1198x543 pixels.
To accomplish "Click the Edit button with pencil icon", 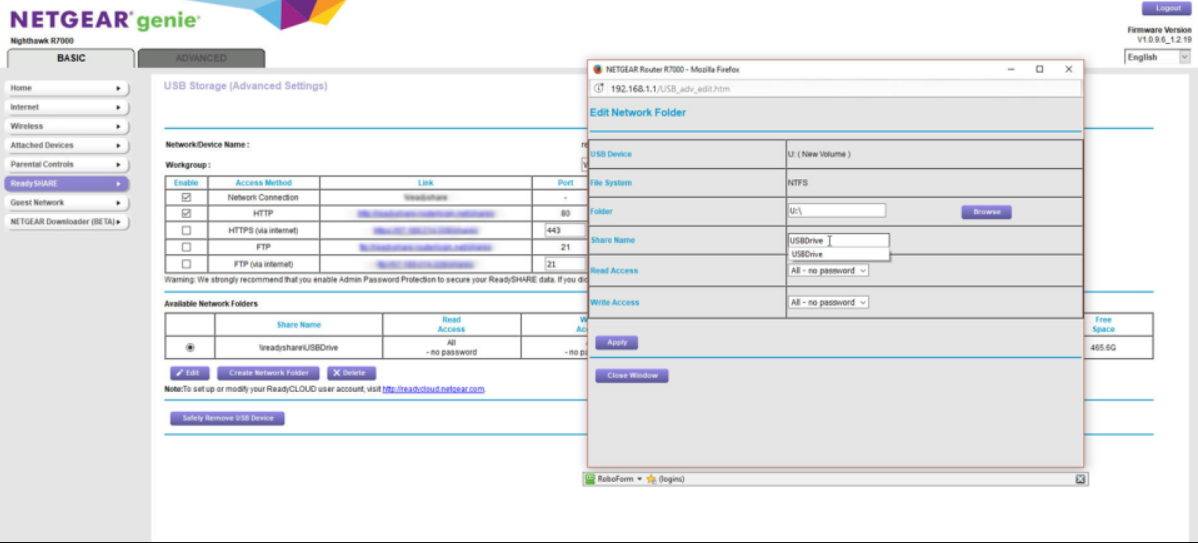I will 190,373.
